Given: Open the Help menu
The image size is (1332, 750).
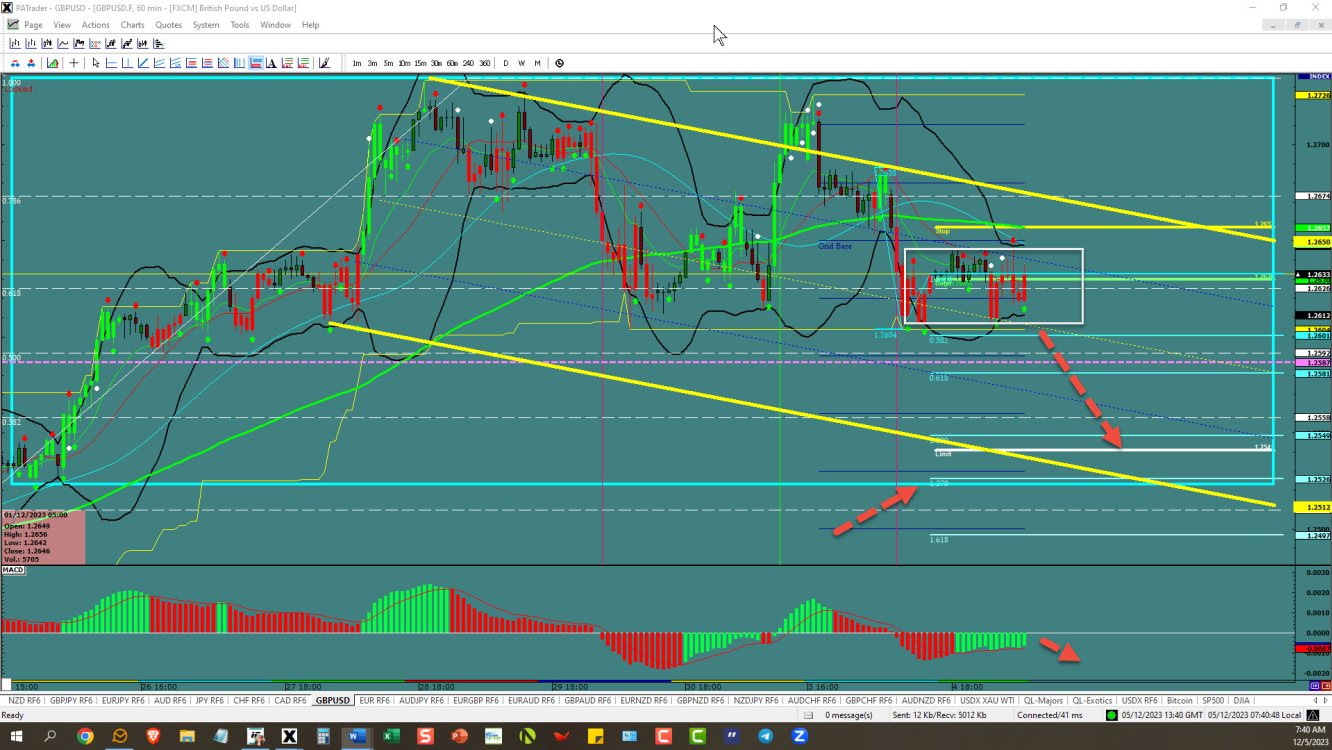Looking at the screenshot, I should point(311,25).
